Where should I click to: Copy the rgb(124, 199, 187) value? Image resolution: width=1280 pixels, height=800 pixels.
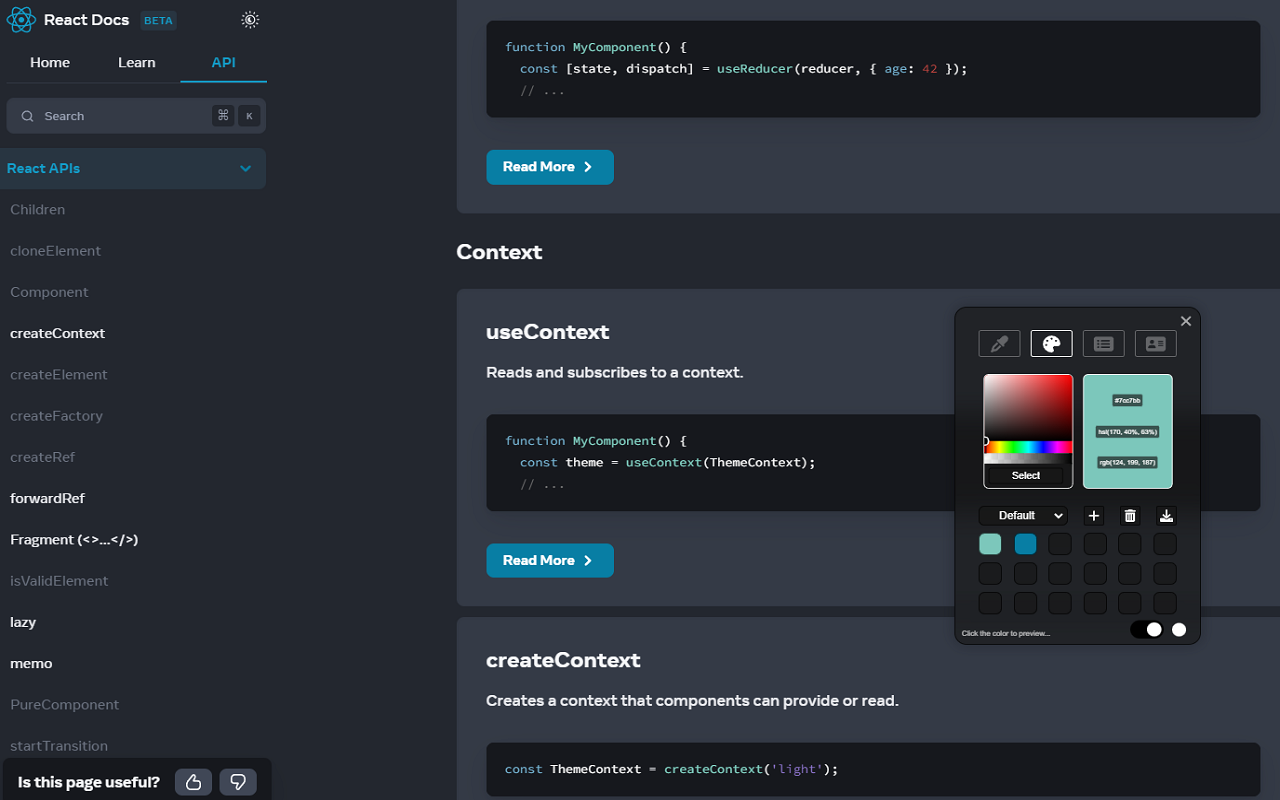(1127, 462)
